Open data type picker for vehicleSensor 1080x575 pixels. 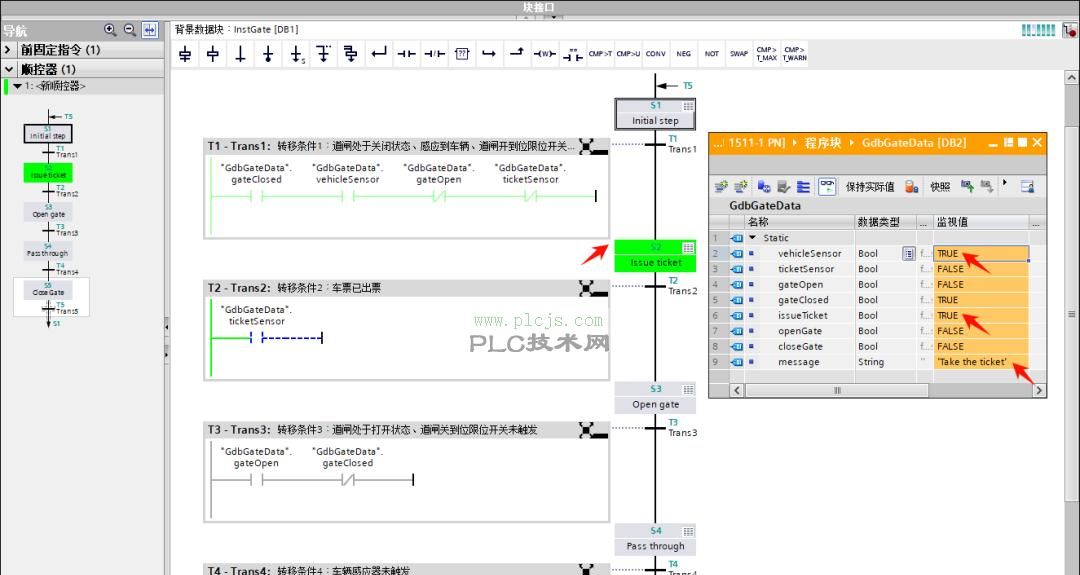click(908, 253)
